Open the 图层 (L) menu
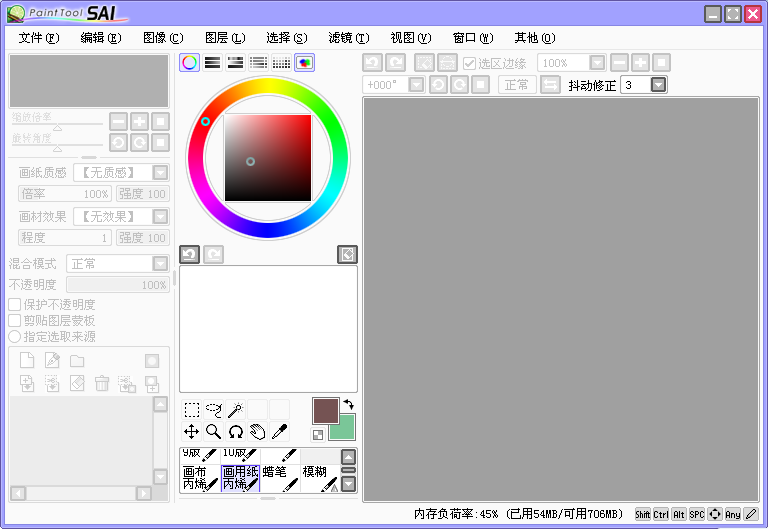Image resolution: width=768 pixels, height=529 pixels. [x=225, y=38]
